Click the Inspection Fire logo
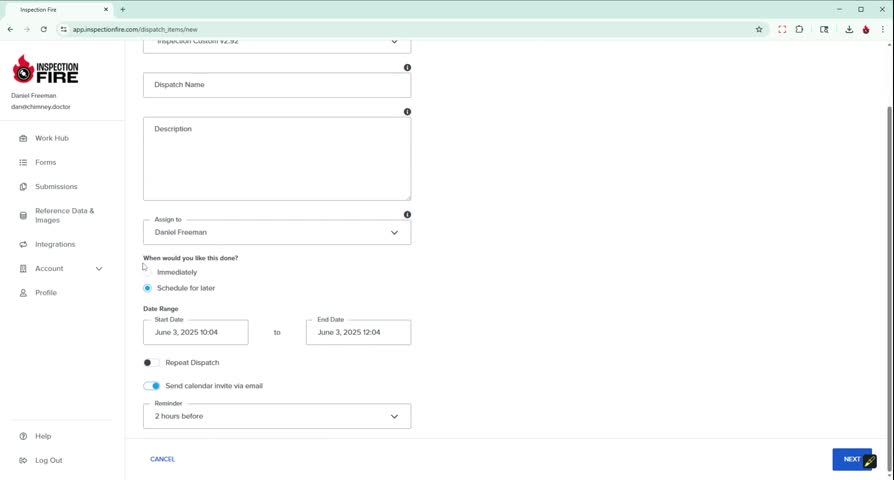The height and width of the screenshot is (480, 894). [46, 70]
